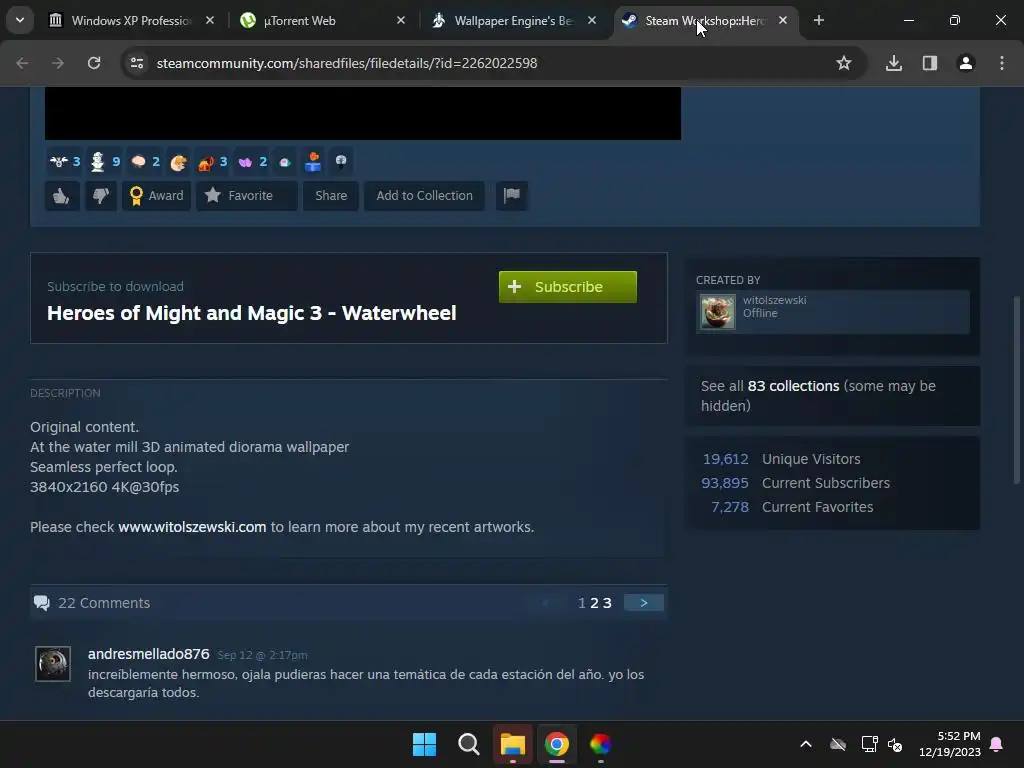1024x768 pixels.
Task: Give an Award to this item
Action: pos(156,196)
